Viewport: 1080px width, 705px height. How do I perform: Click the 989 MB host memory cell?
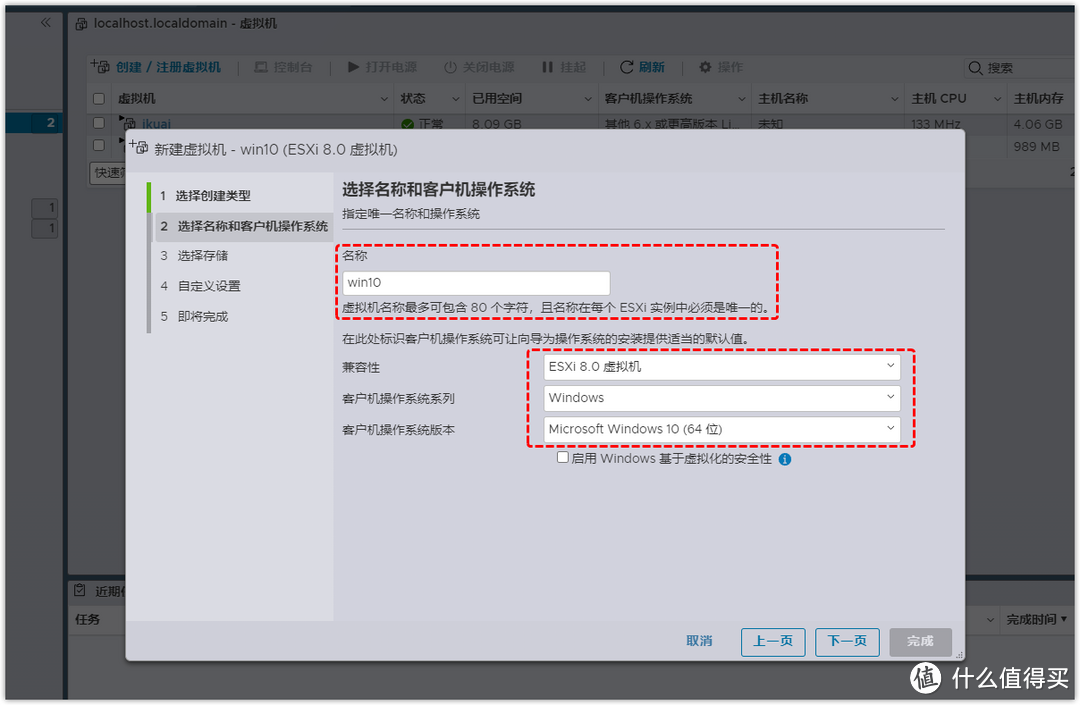click(x=1036, y=147)
